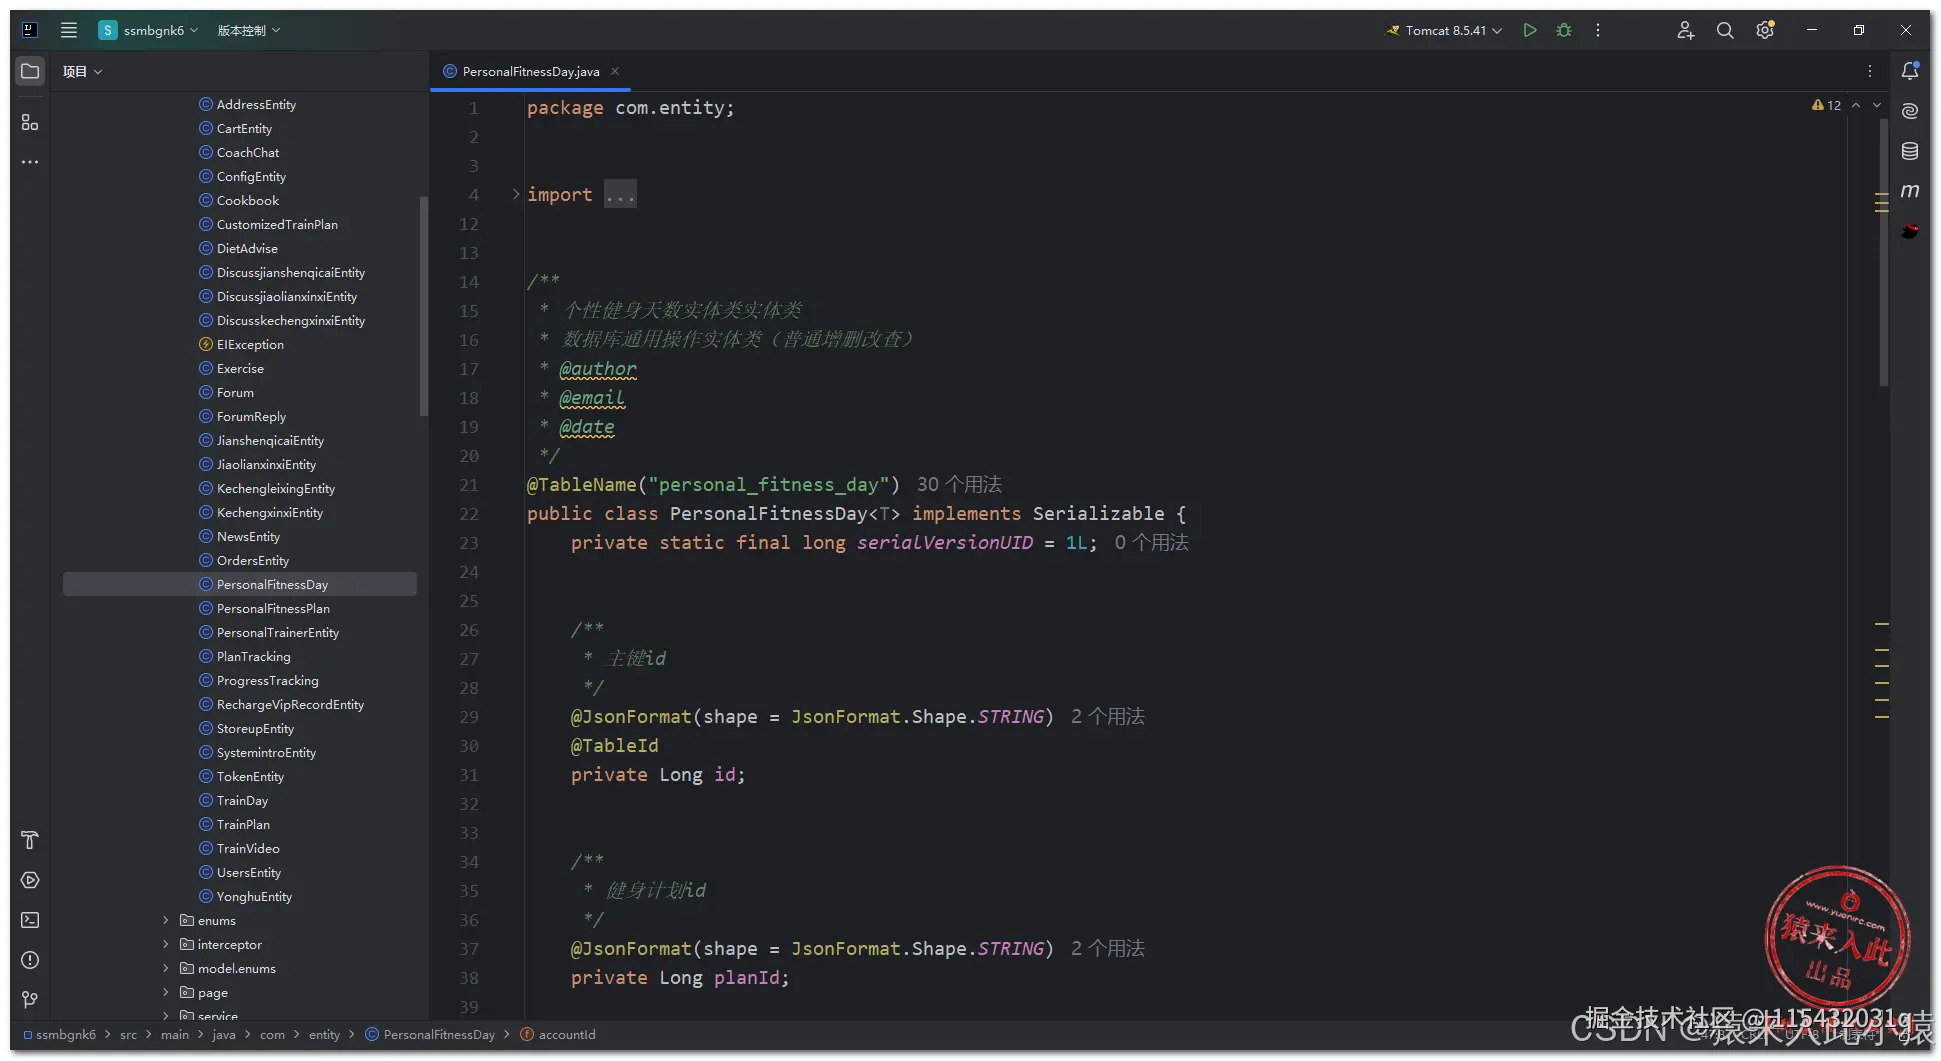Open the Project tool window folder icon
Image resolution: width=1941 pixels, height=1061 pixels.
pos(30,71)
